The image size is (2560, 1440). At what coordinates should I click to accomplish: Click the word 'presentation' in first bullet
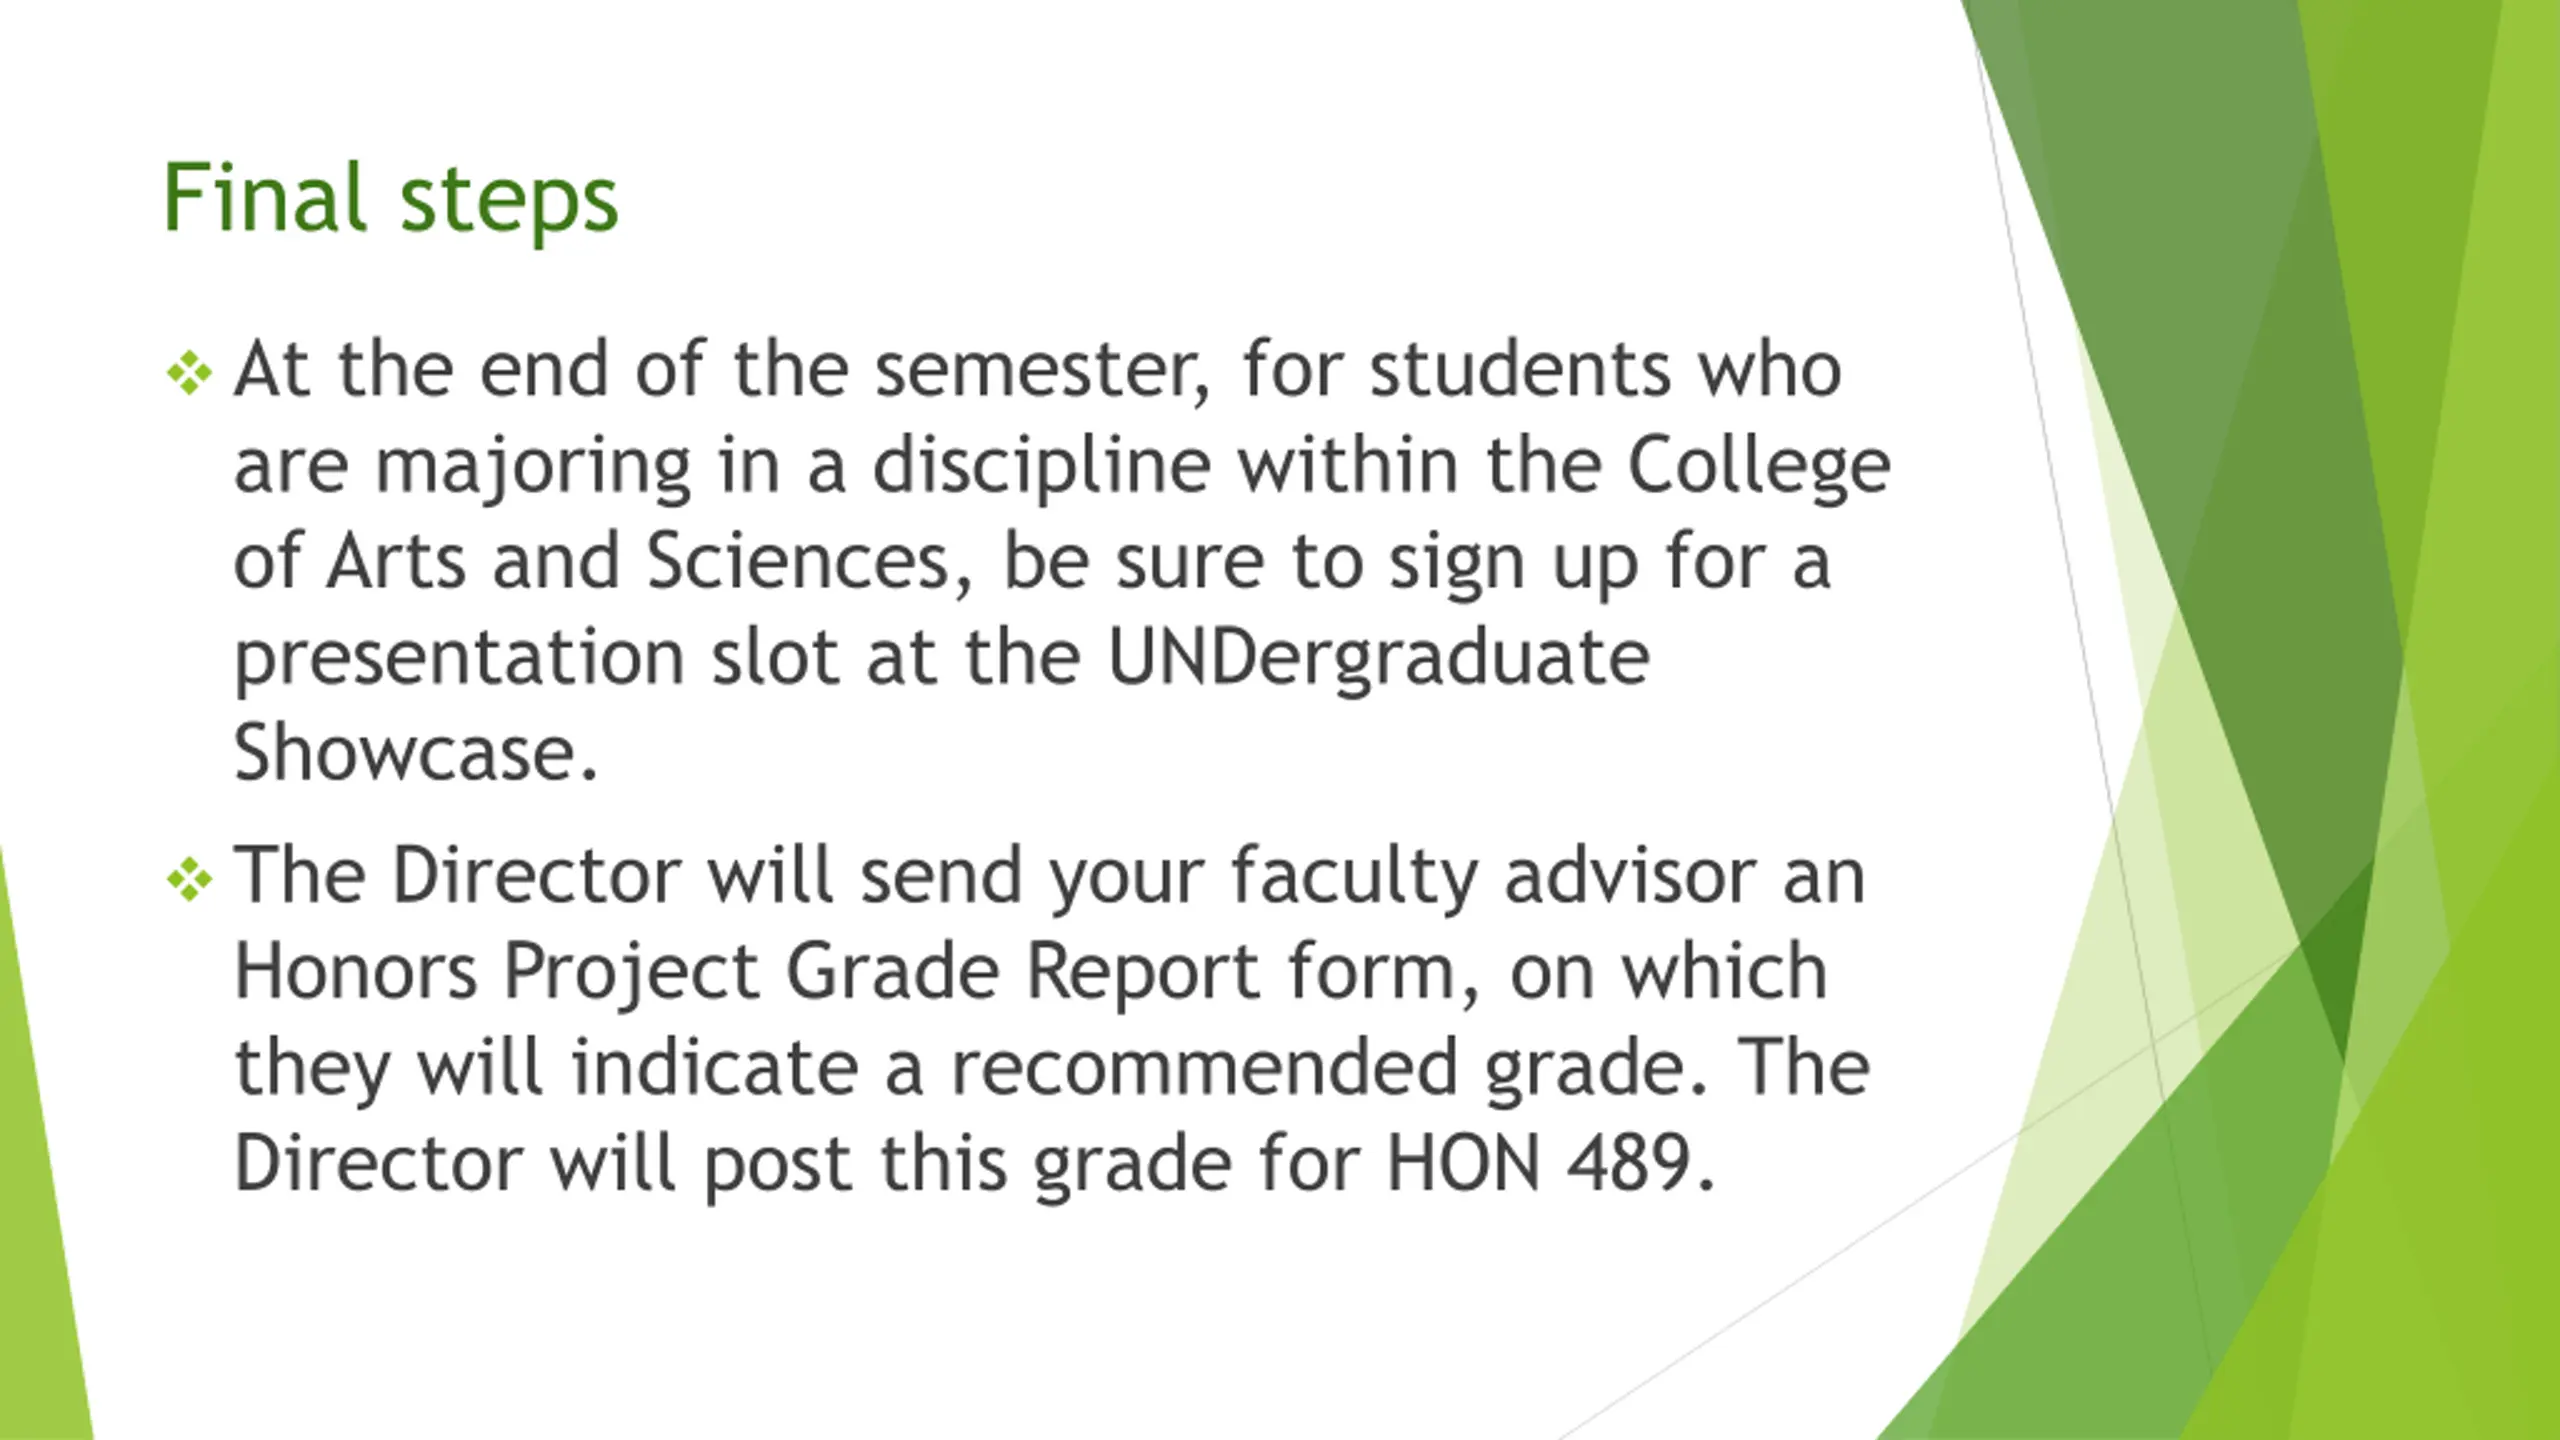pos(459,660)
